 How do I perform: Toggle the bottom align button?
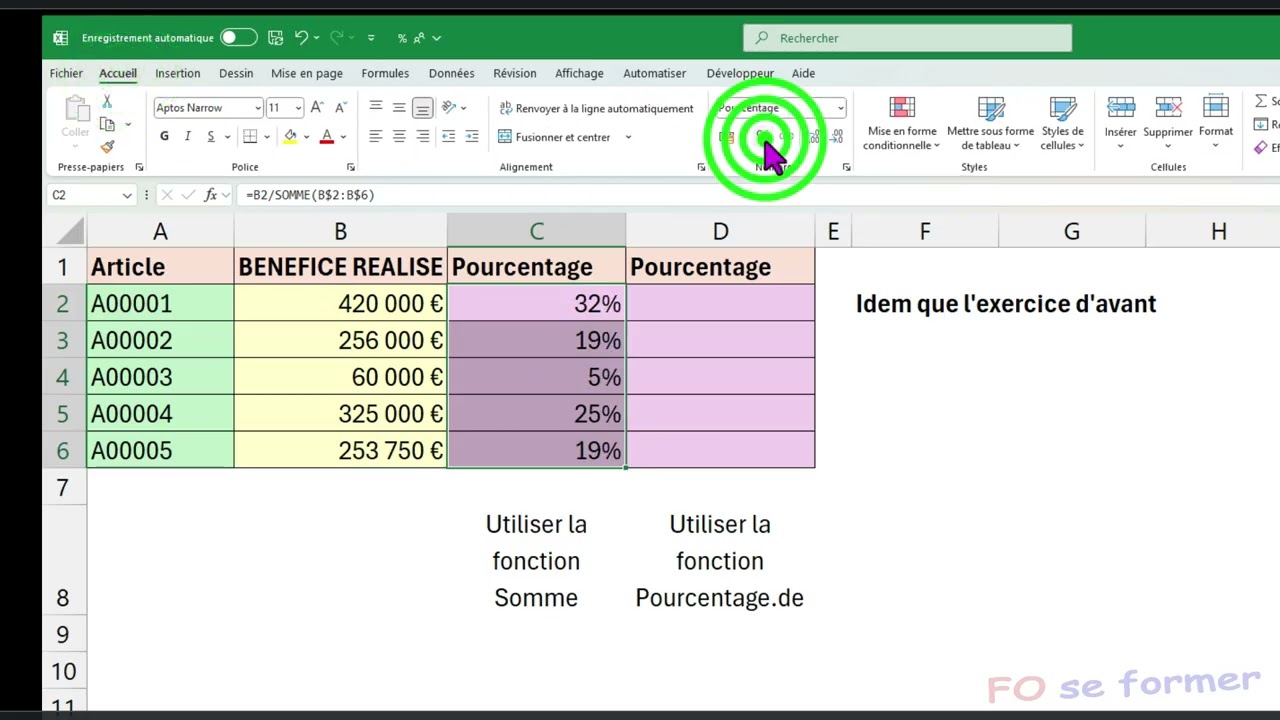[422, 107]
